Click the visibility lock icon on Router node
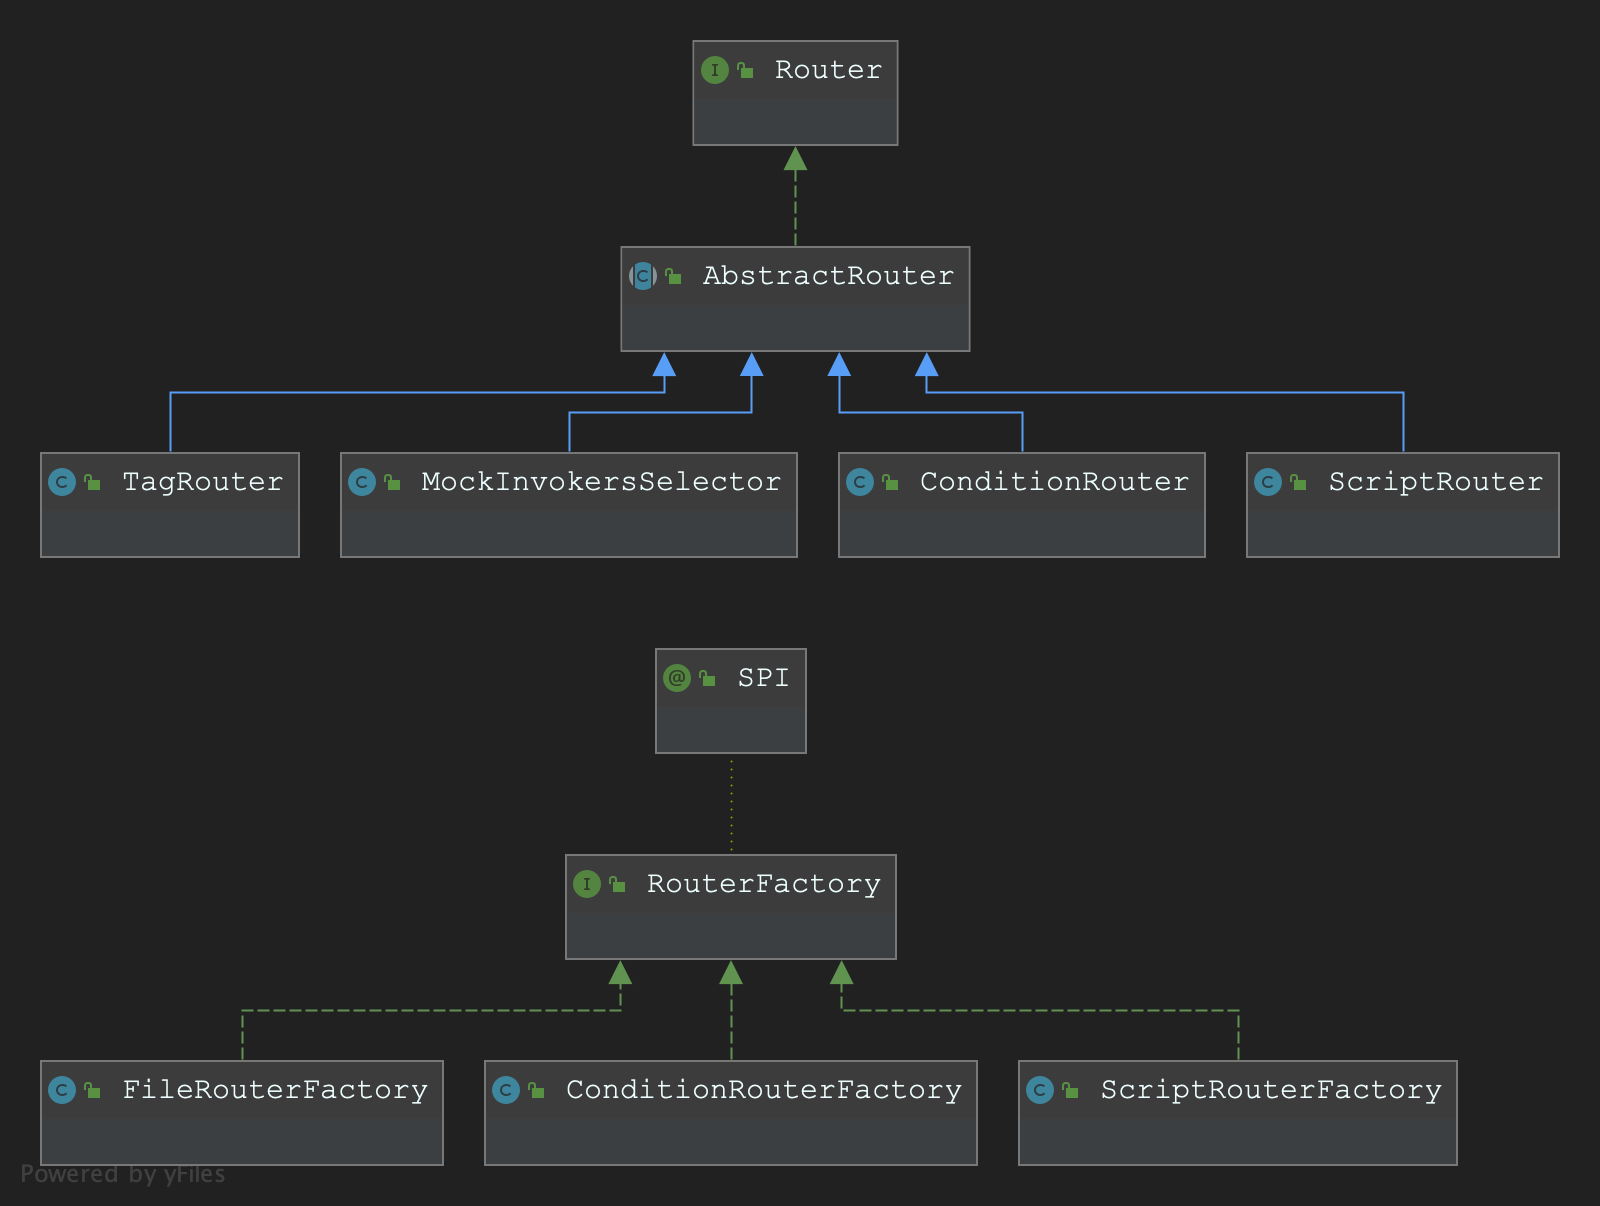Screen dimensions: 1600x1206 point(745,70)
